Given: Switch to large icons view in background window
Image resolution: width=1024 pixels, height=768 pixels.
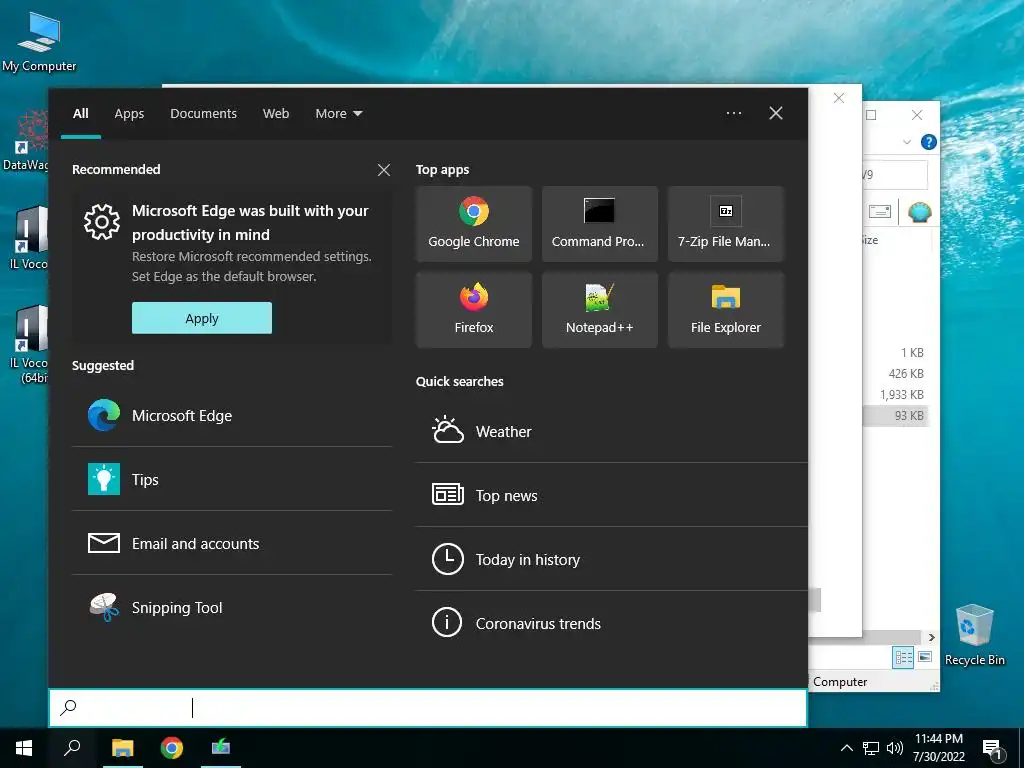Looking at the screenshot, I should point(925,657).
